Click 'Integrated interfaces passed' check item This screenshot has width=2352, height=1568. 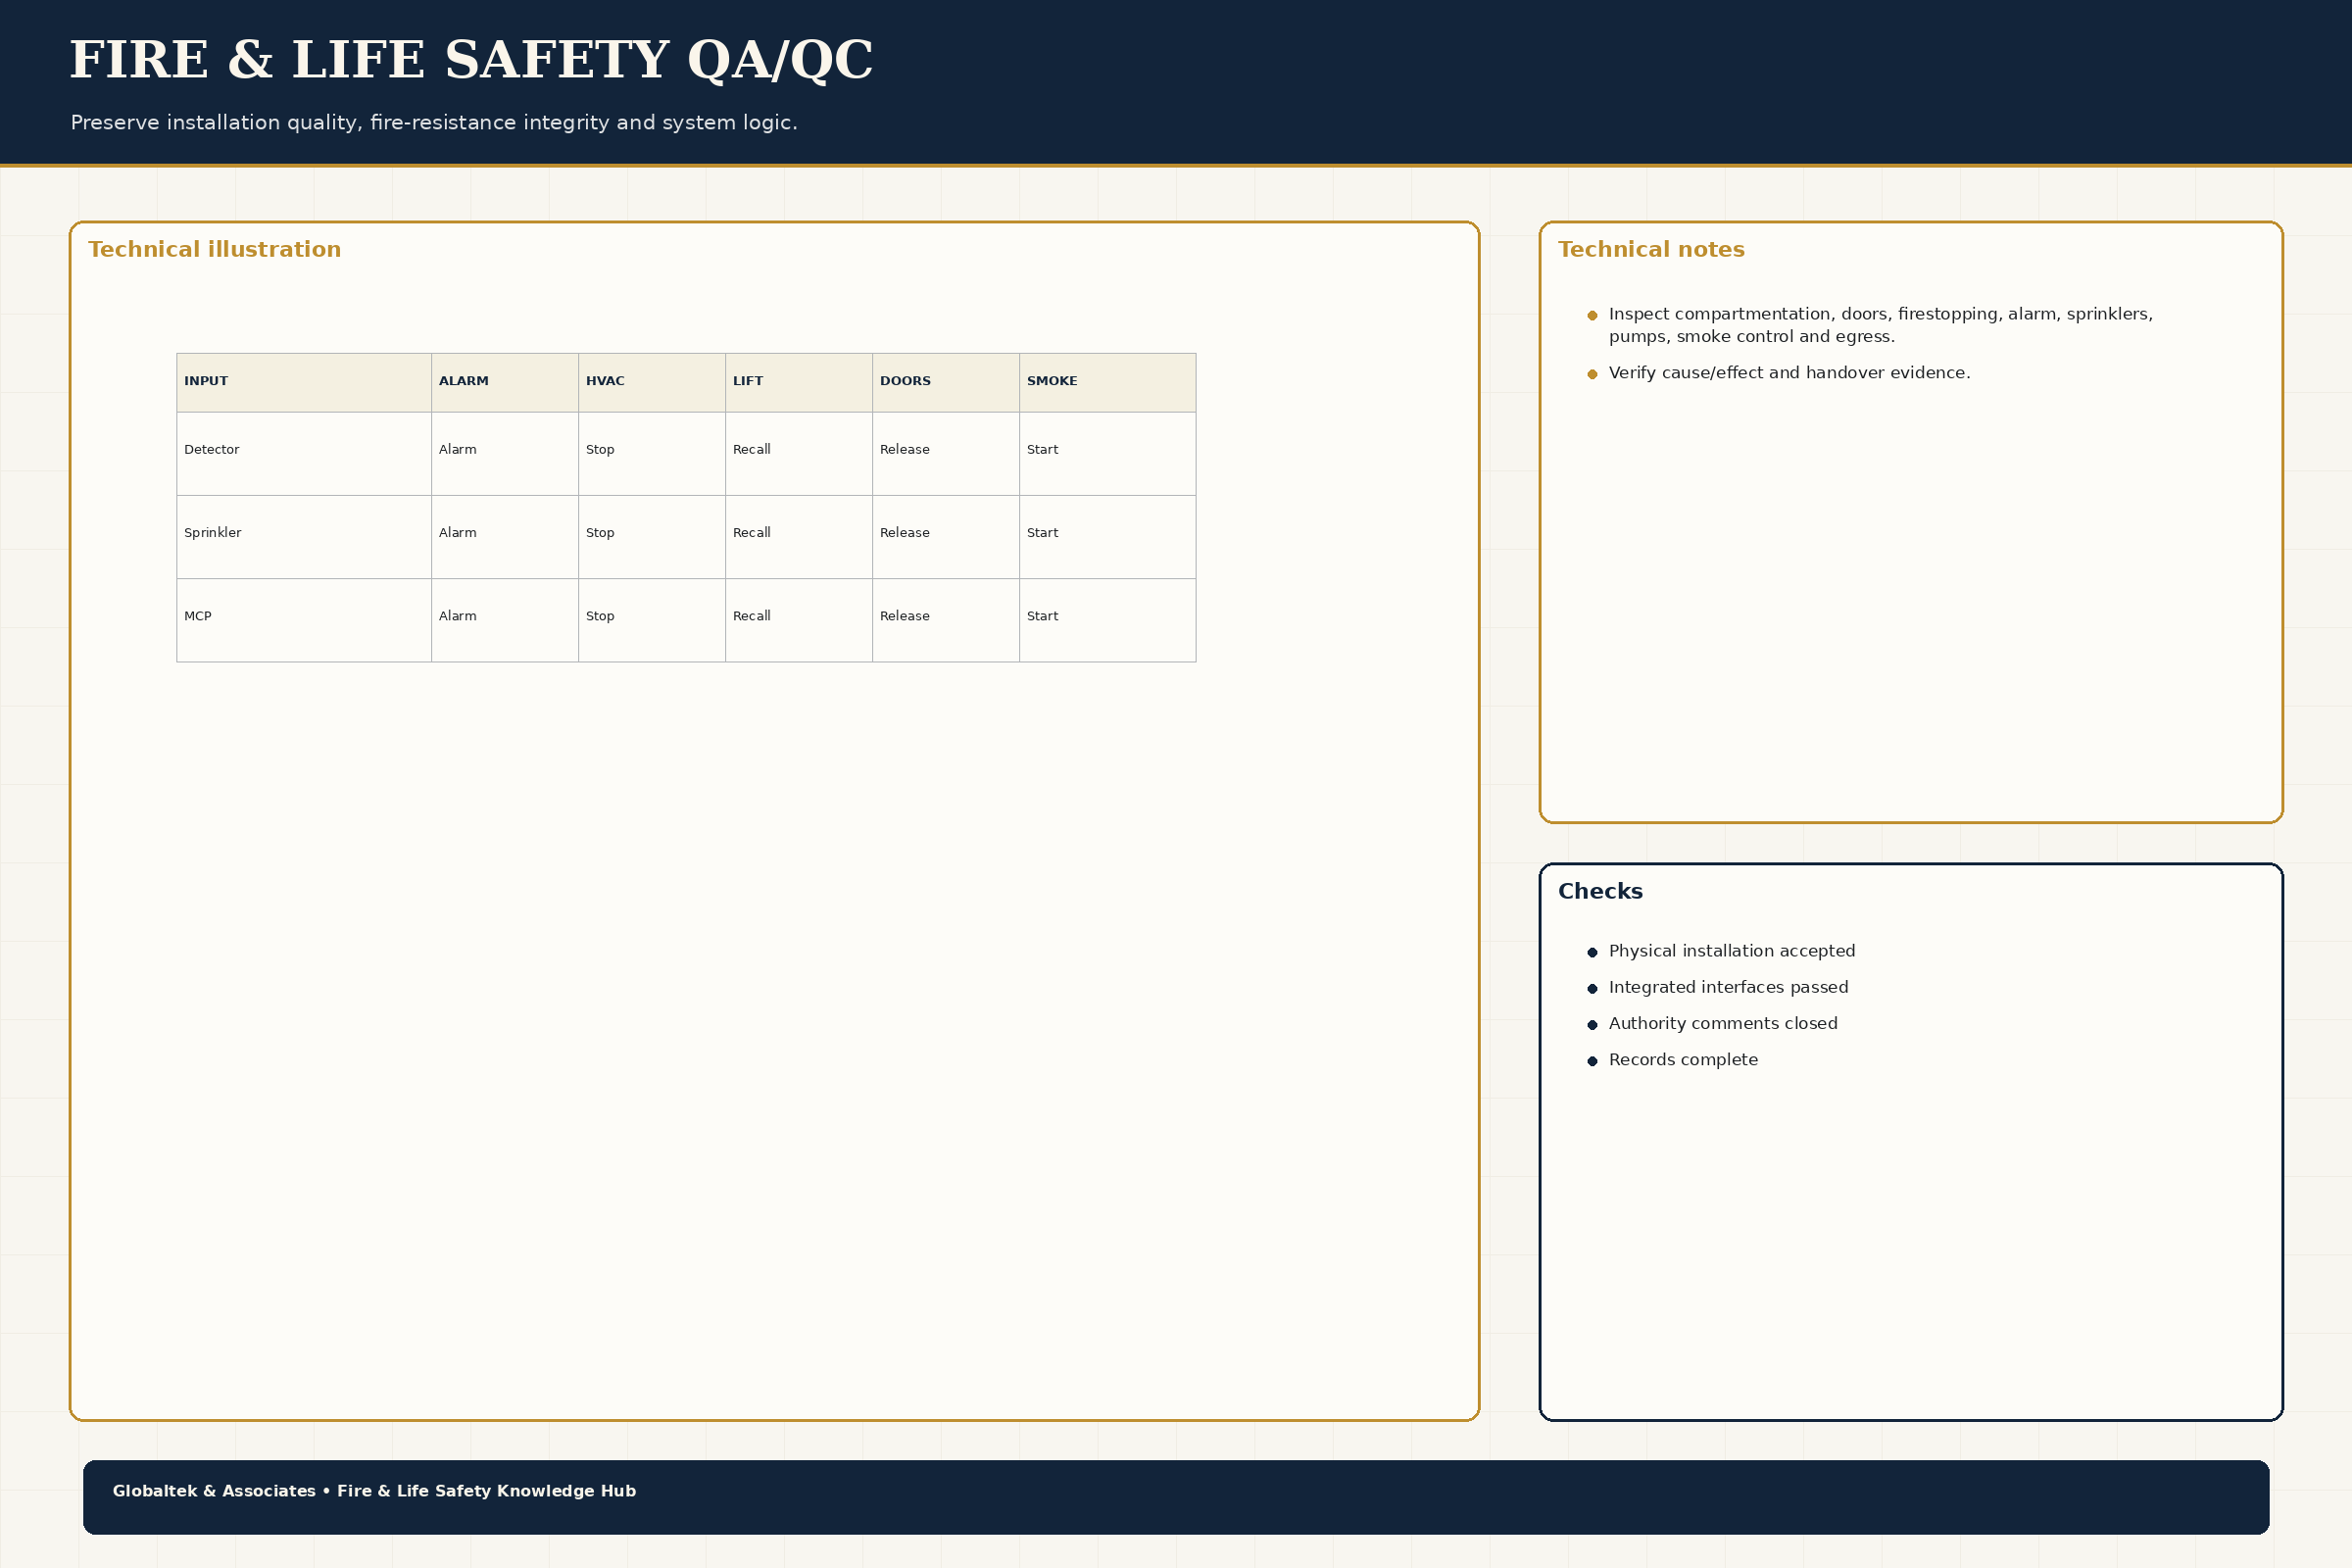1728,987
